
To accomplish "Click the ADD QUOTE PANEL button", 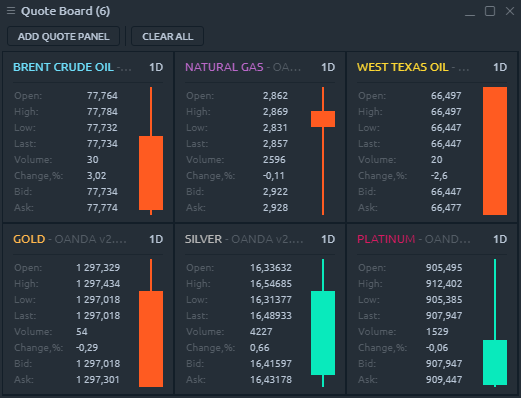I will pos(64,36).
